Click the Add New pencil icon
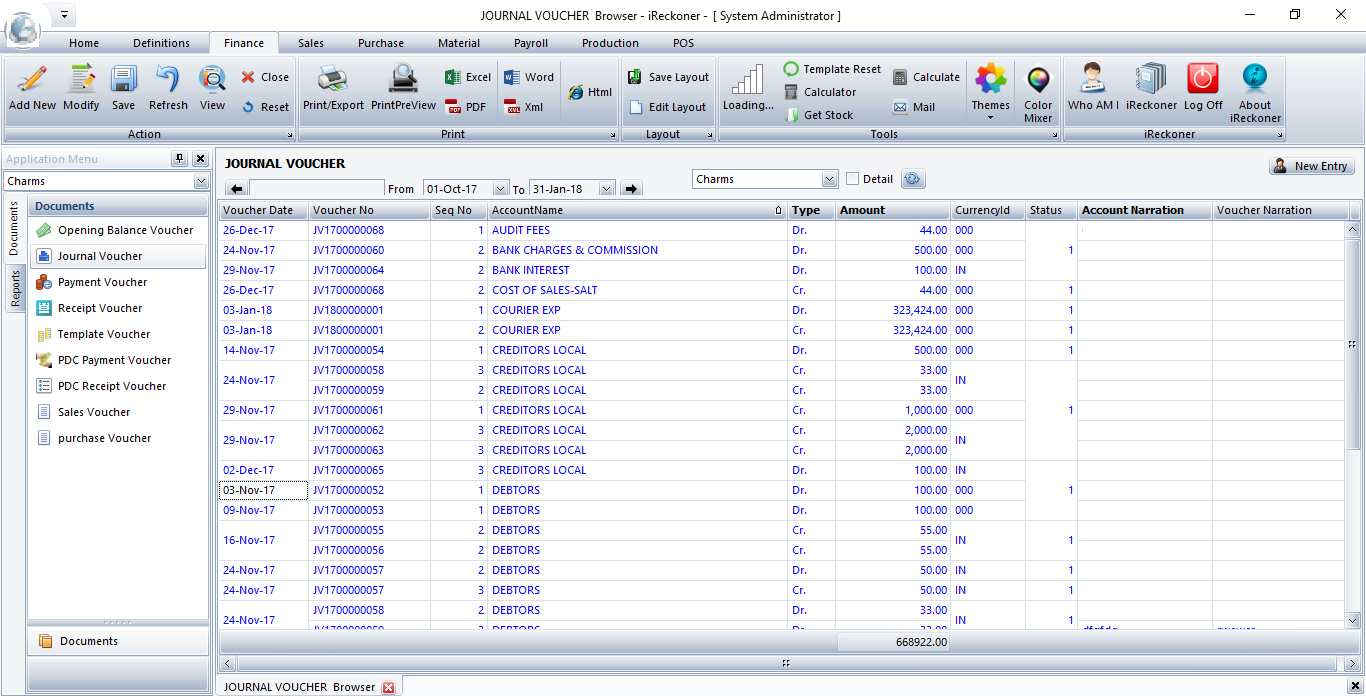Image resolution: width=1366 pixels, height=696 pixels. click(32, 80)
